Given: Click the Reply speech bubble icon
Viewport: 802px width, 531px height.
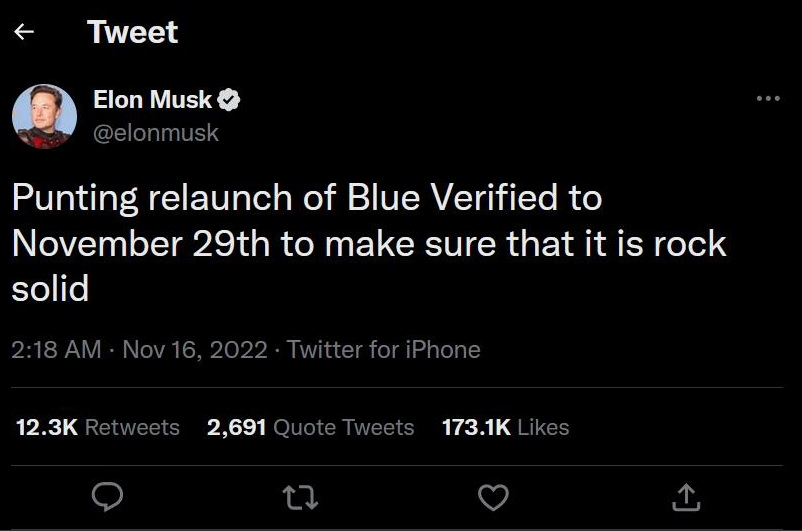Looking at the screenshot, I should tap(107, 495).
